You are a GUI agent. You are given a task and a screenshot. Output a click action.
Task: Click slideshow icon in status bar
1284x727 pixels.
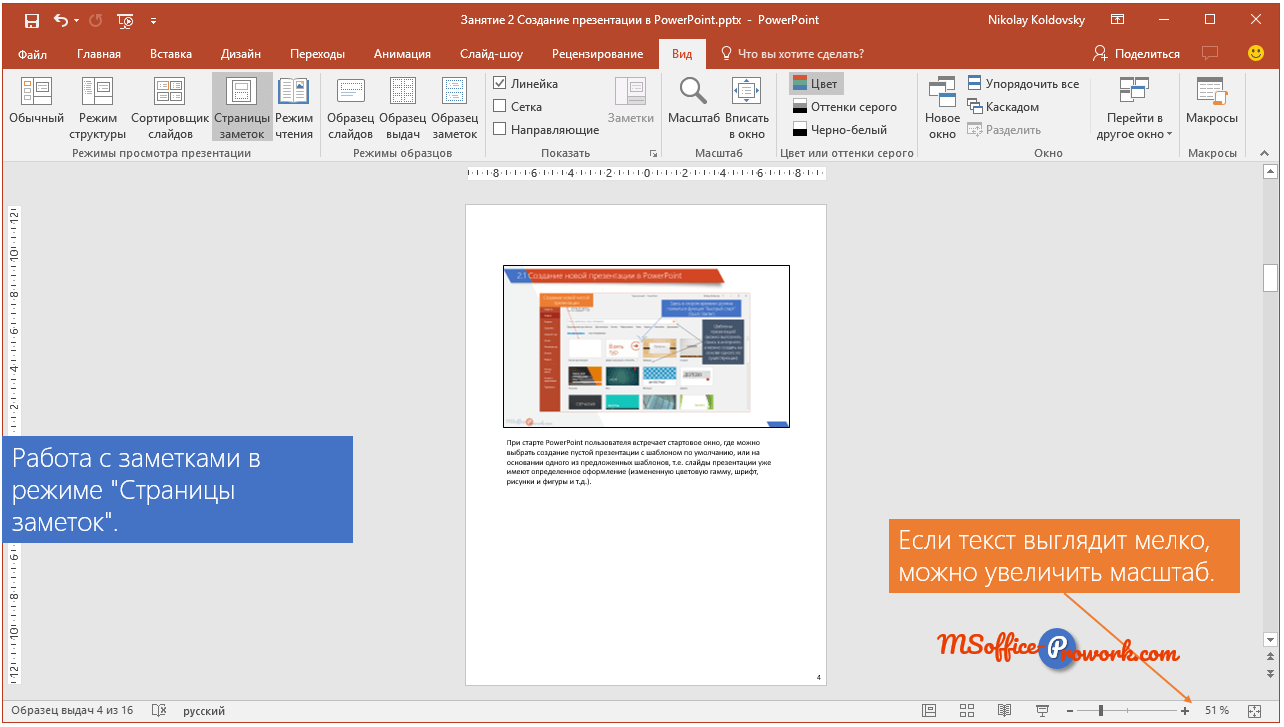1042,710
